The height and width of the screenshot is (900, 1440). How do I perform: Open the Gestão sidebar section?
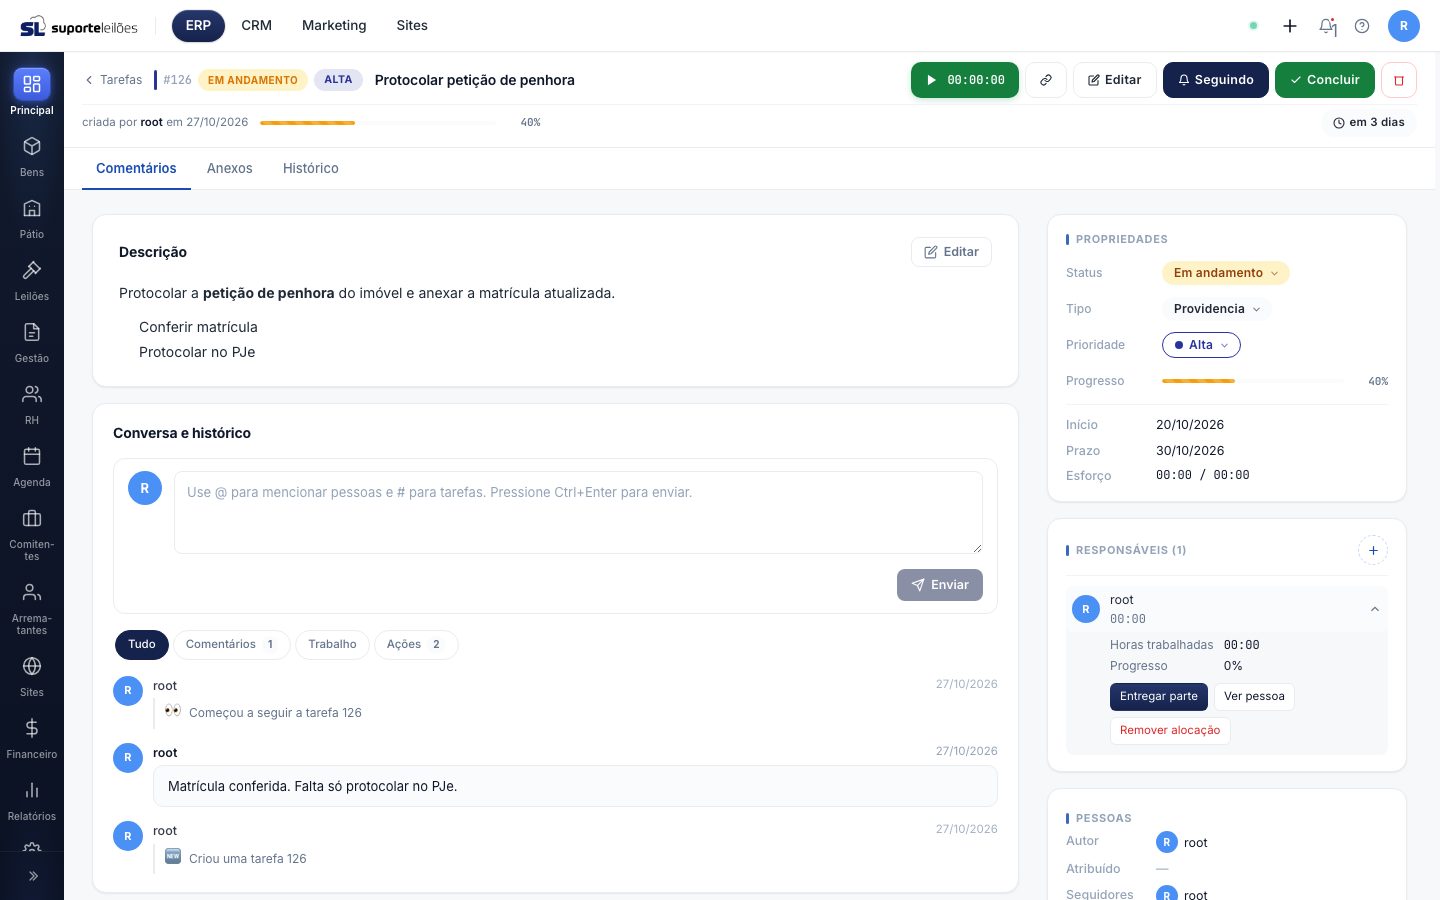32,342
